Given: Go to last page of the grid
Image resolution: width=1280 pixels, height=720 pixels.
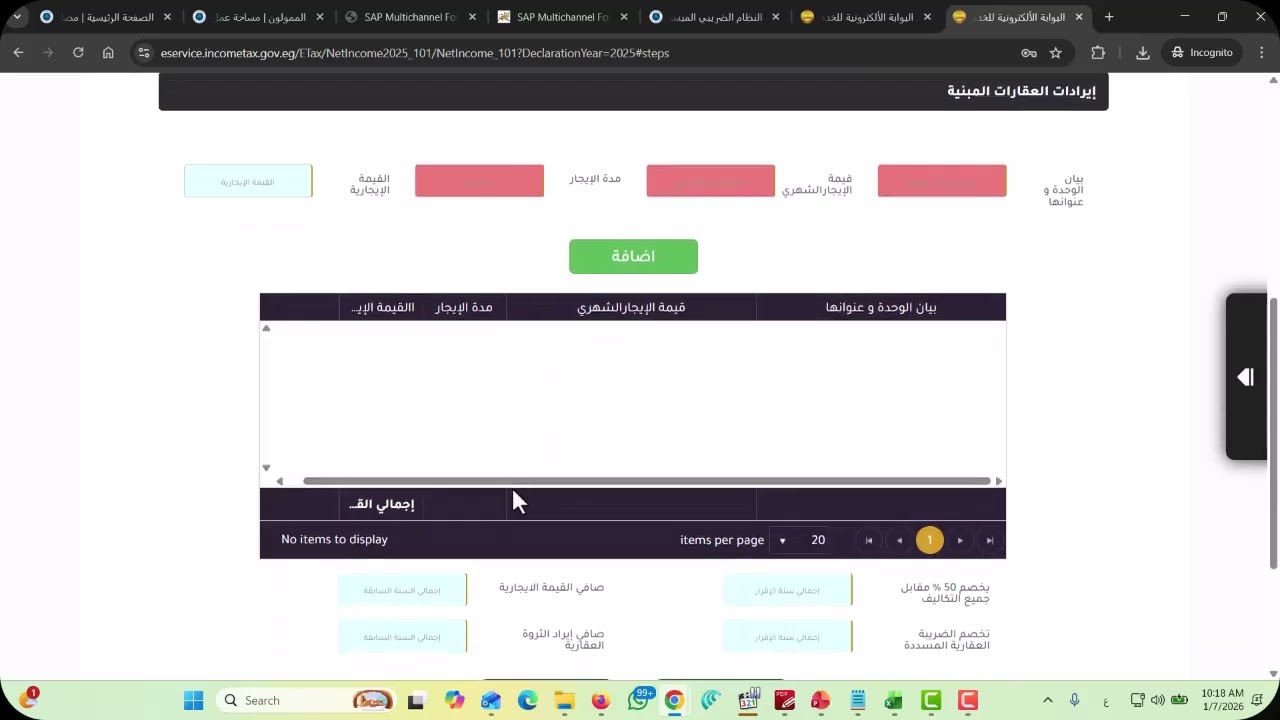Looking at the screenshot, I should [x=990, y=540].
